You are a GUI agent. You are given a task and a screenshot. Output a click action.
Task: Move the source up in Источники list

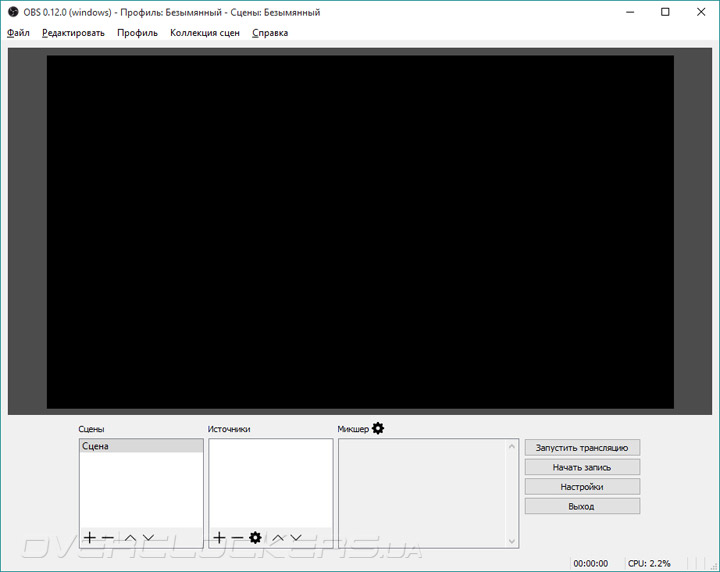(x=278, y=538)
